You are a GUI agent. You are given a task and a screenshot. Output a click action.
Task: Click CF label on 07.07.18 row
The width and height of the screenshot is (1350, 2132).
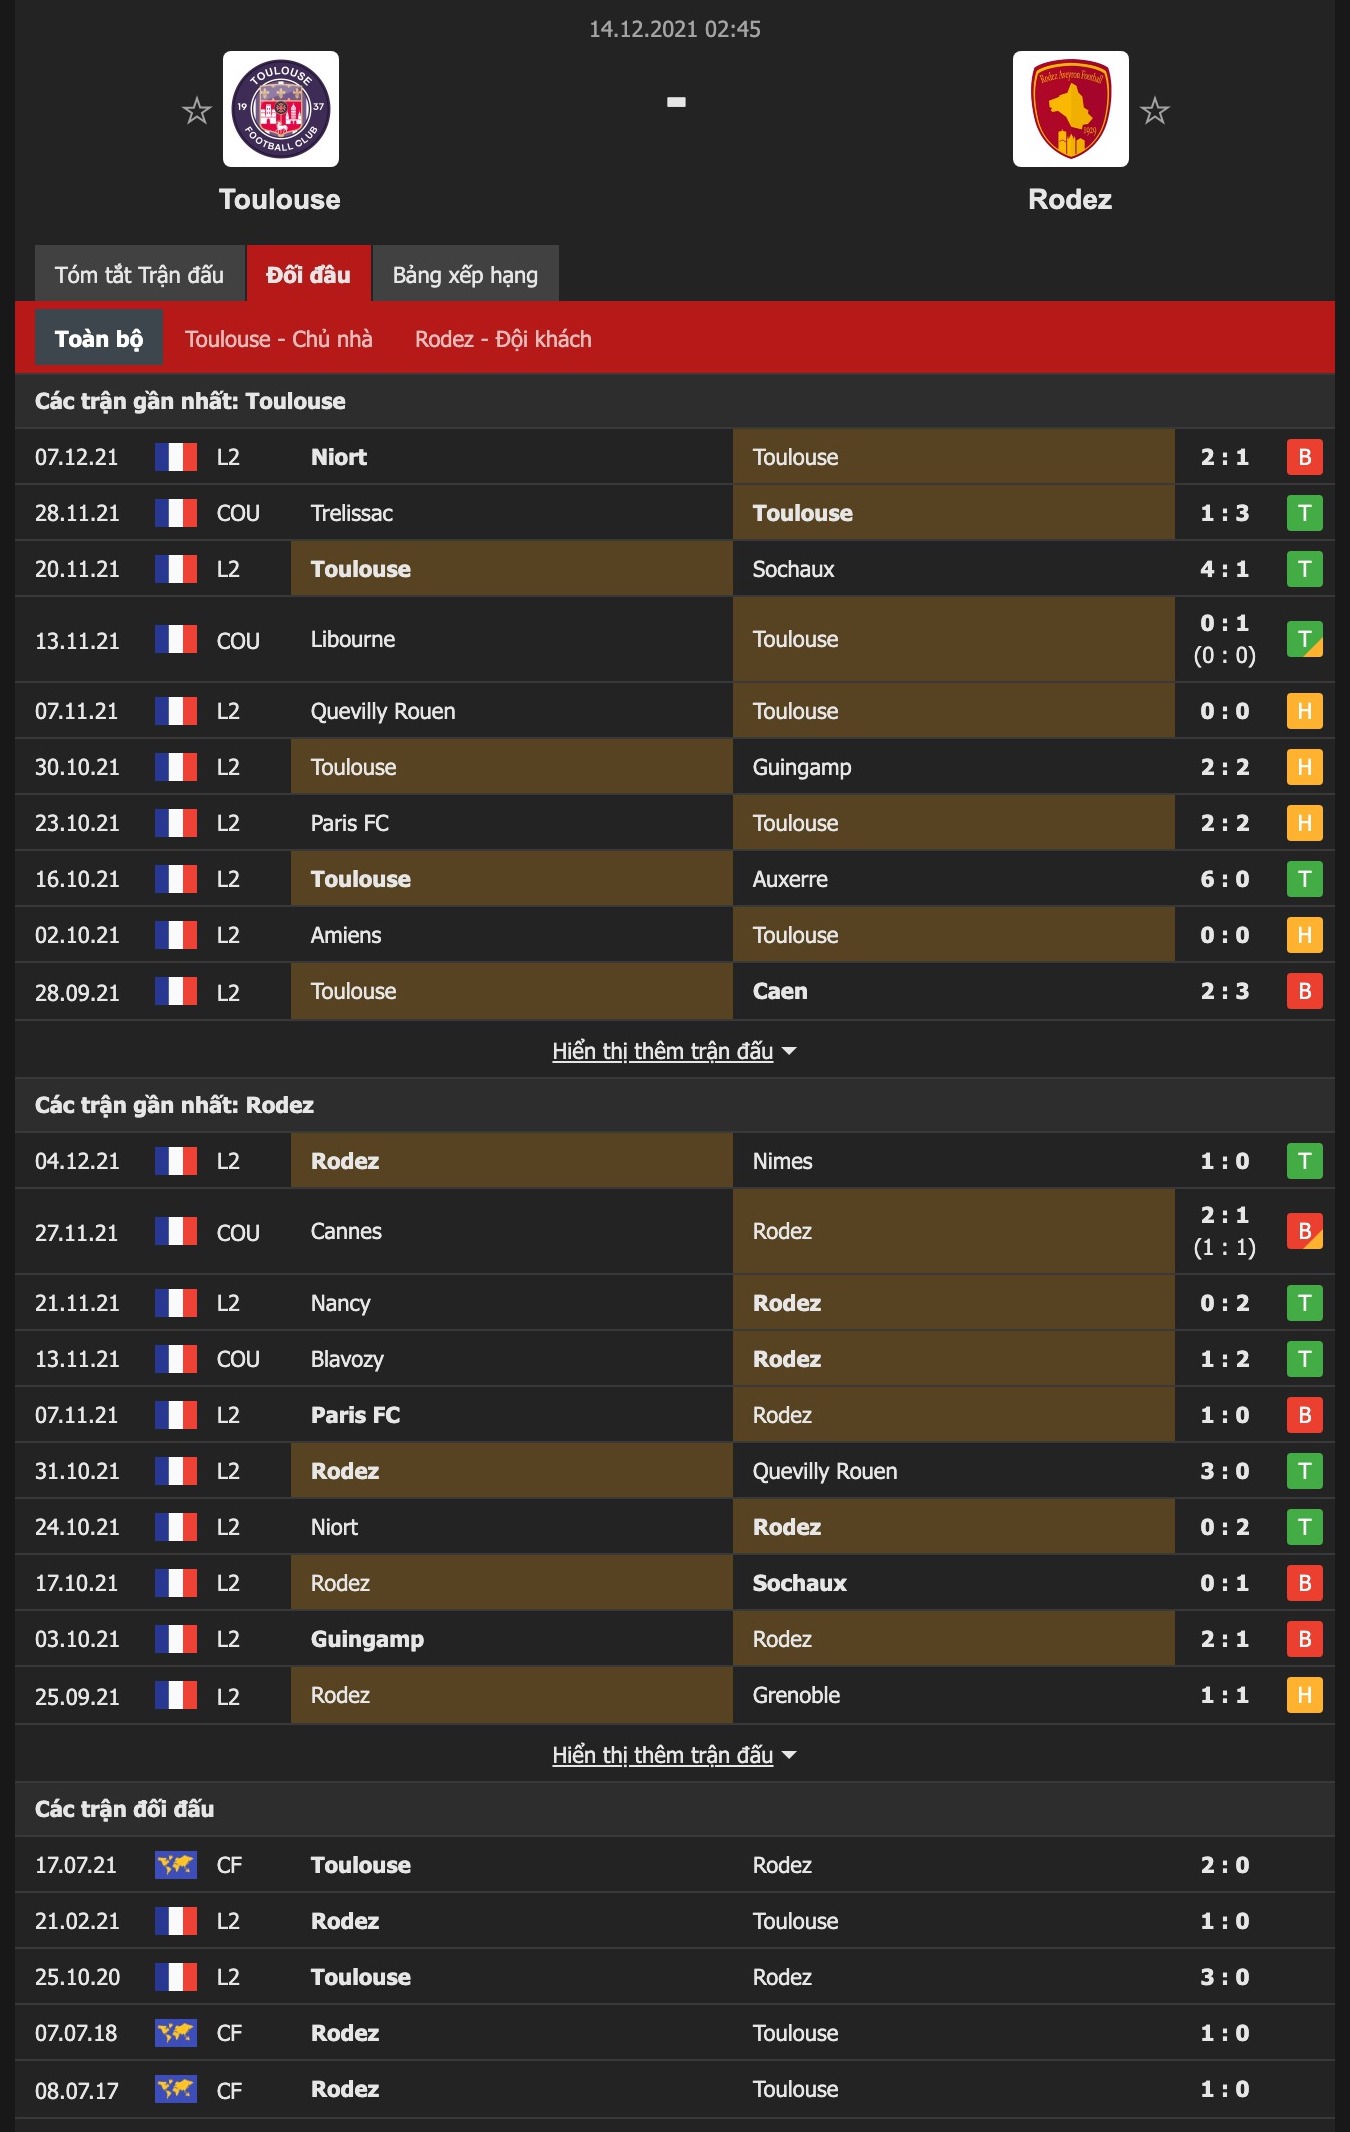pos(229,2033)
